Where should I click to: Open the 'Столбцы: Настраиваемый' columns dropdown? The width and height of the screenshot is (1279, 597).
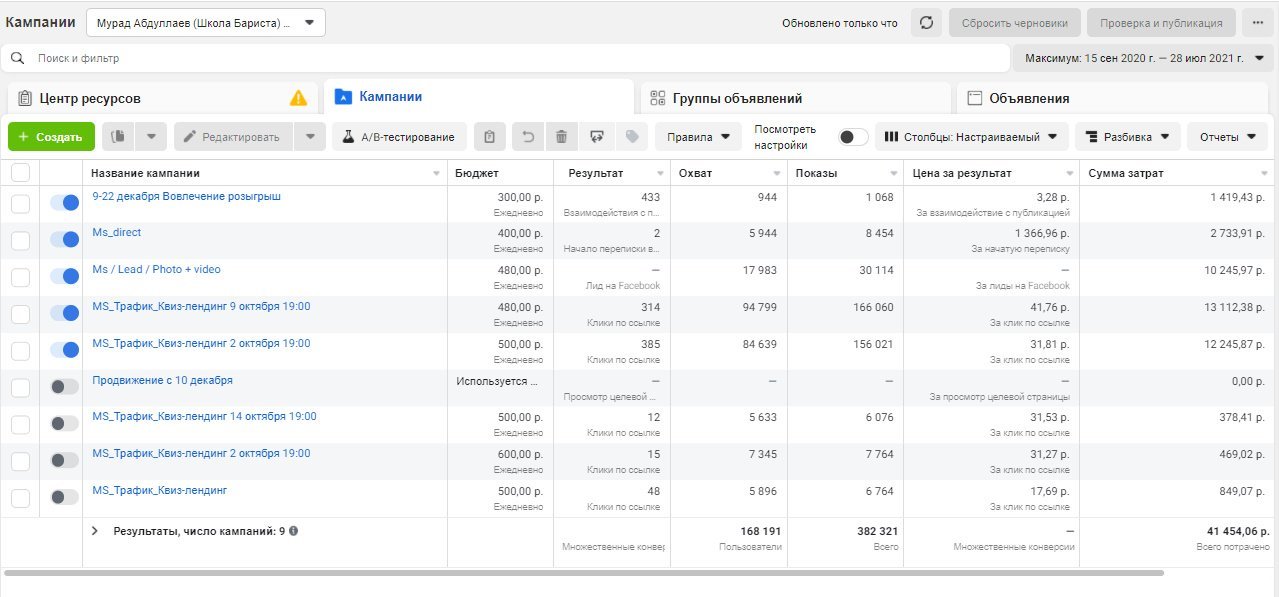[971, 137]
